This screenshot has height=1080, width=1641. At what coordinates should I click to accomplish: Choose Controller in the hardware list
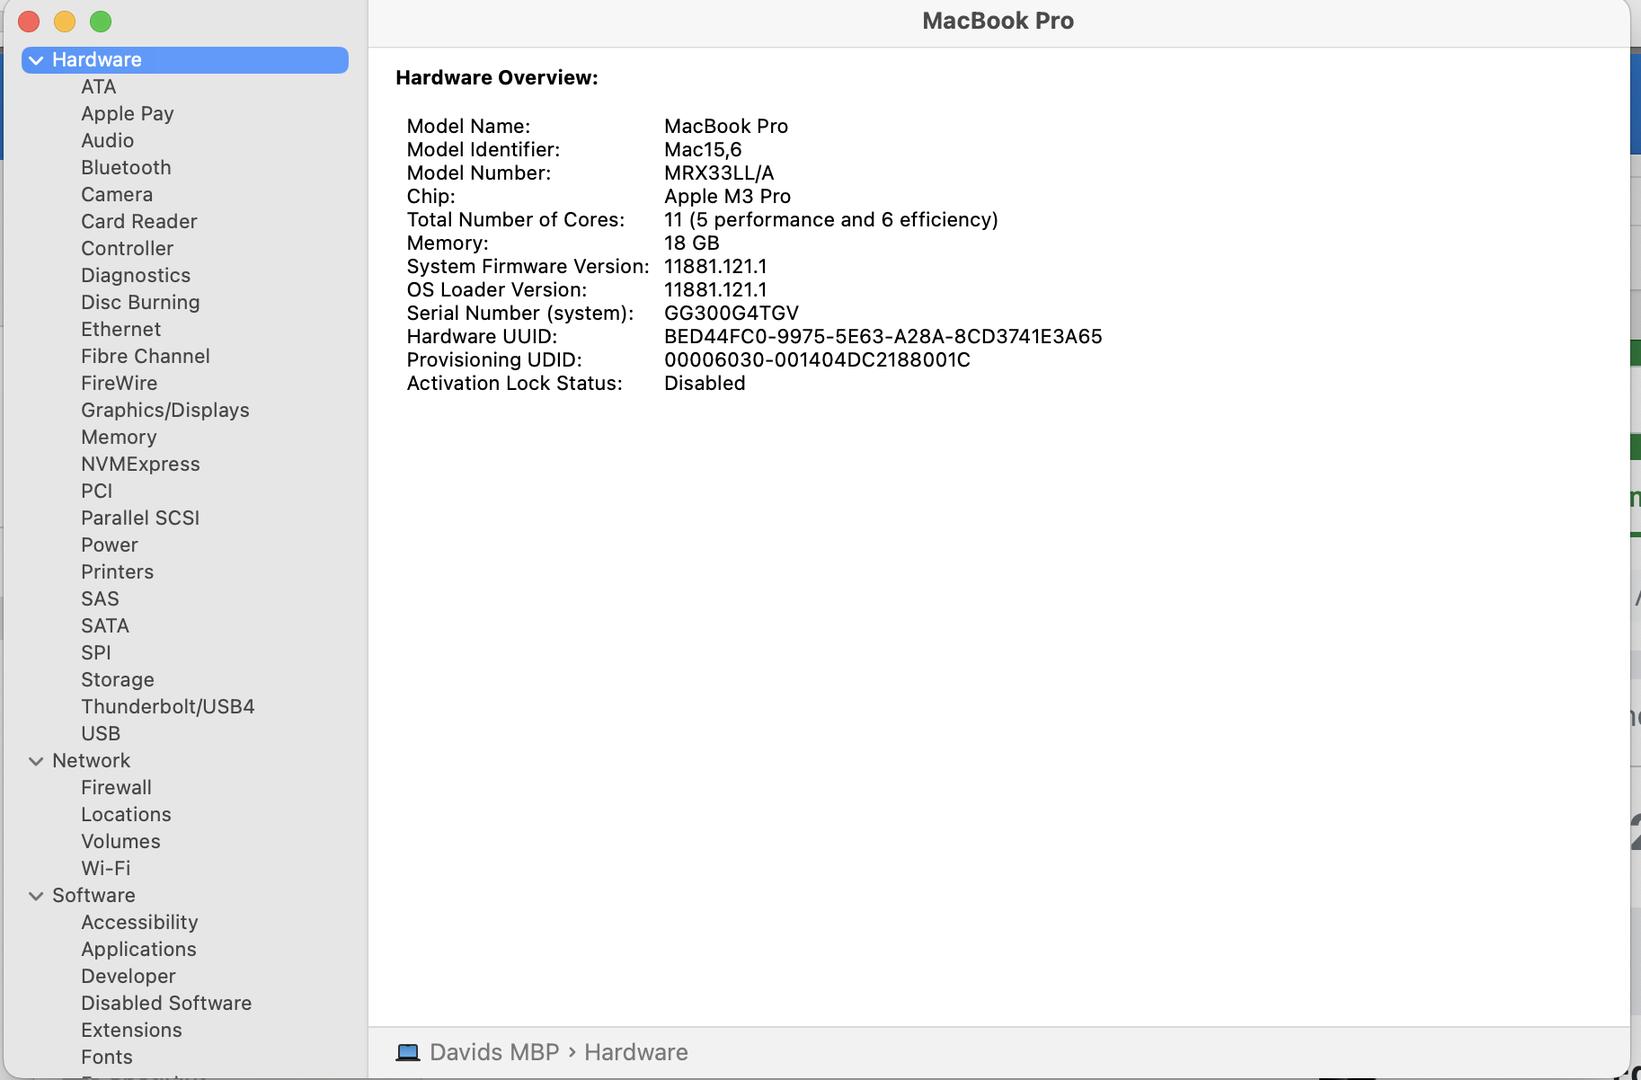[x=127, y=249]
